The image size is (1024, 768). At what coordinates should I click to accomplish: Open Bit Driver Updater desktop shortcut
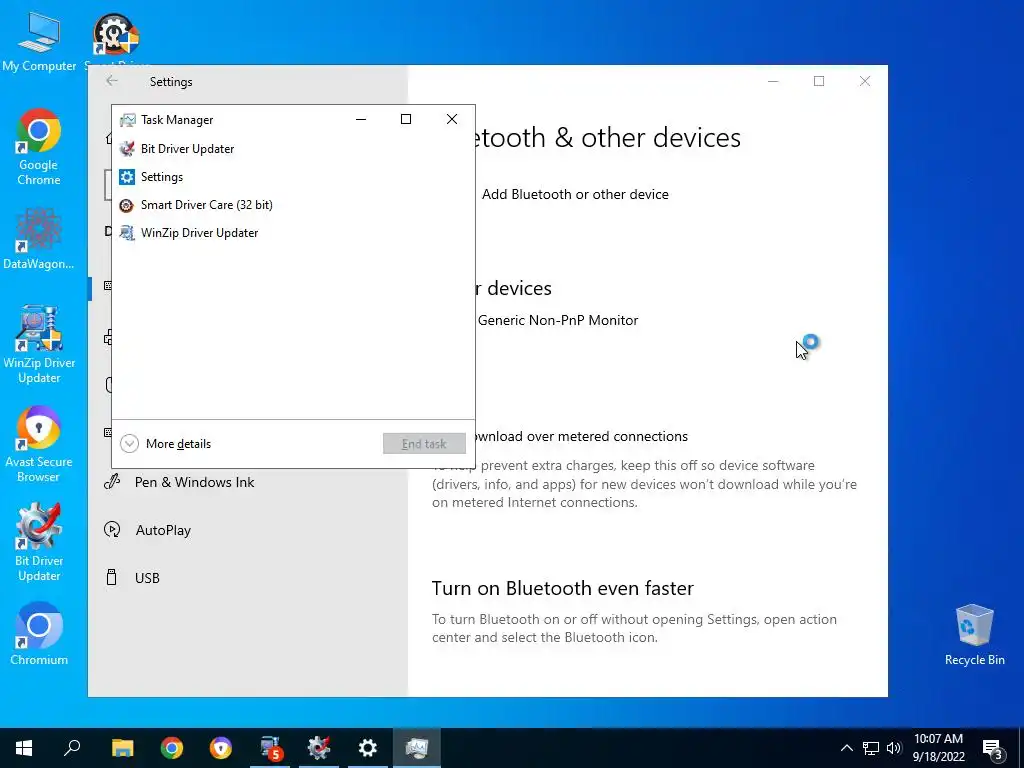(x=39, y=542)
